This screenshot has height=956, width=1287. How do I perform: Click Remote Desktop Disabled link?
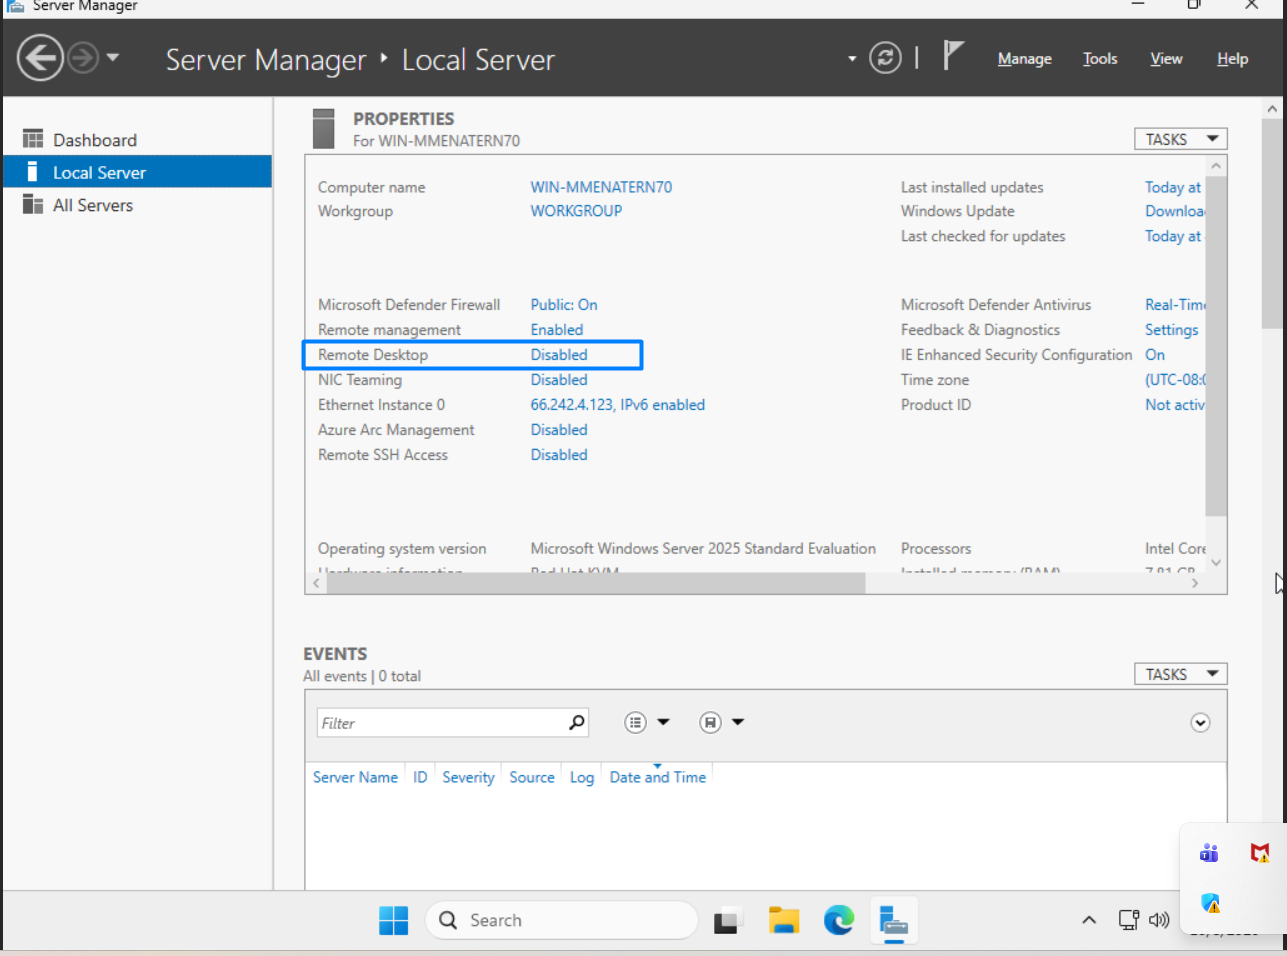point(559,355)
